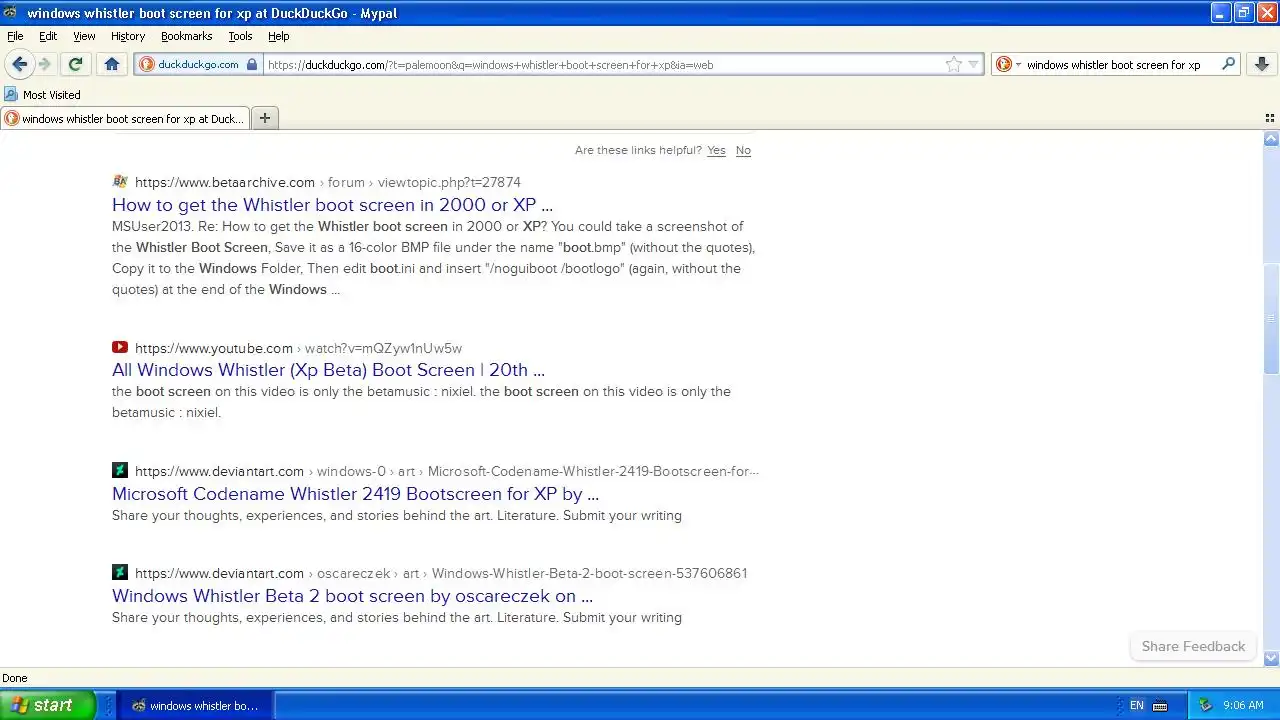Open a new tab with the plus button
Image resolution: width=1280 pixels, height=720 pixels.
click(x=264, y=118)
